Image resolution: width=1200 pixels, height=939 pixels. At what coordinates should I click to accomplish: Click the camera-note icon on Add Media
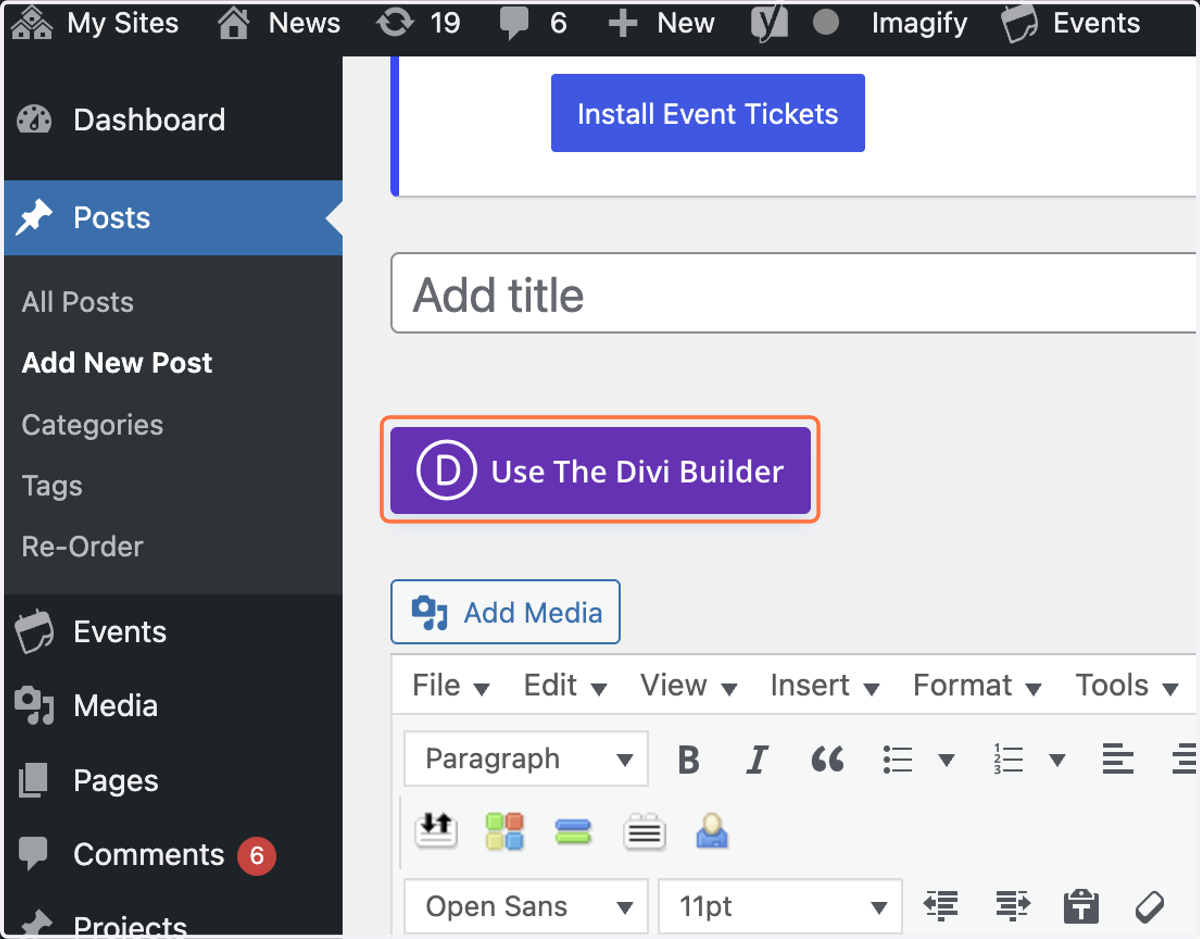tap(430, 612)
